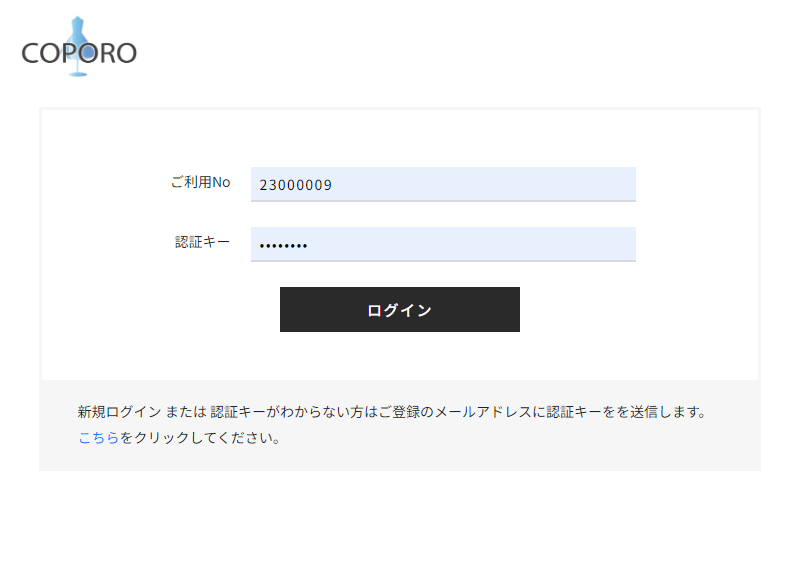800x570 pixels.
Task: Click the black ログイン button
Action: coord(399,309)
